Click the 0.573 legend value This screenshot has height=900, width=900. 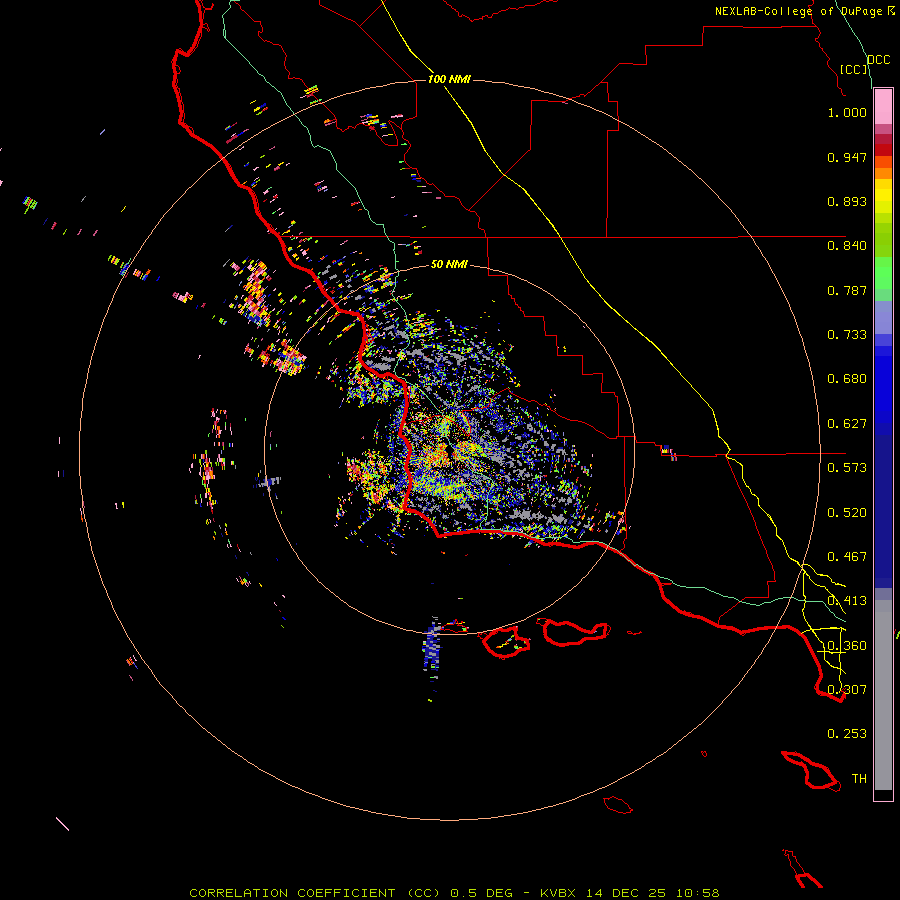[x=847, y=468]
